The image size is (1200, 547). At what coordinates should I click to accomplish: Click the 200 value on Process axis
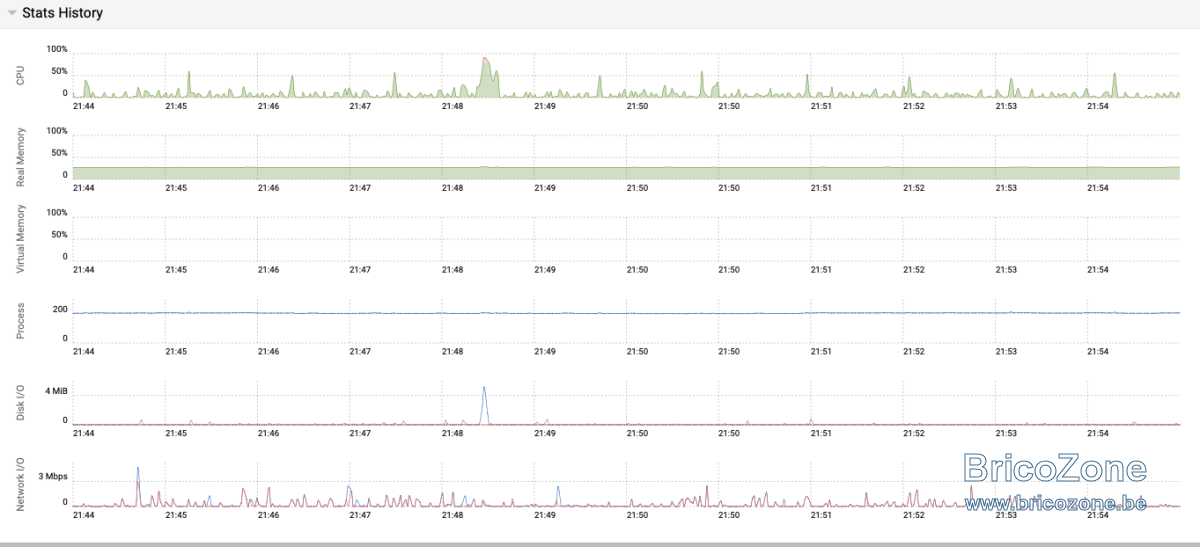(x=60, y=309)
